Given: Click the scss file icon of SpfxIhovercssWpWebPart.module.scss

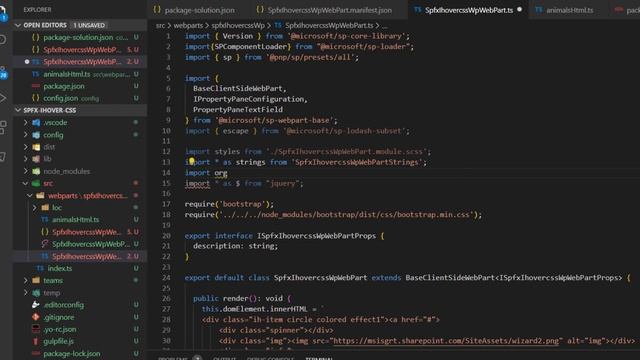Looking at the screenshot, I should [44, 244].
